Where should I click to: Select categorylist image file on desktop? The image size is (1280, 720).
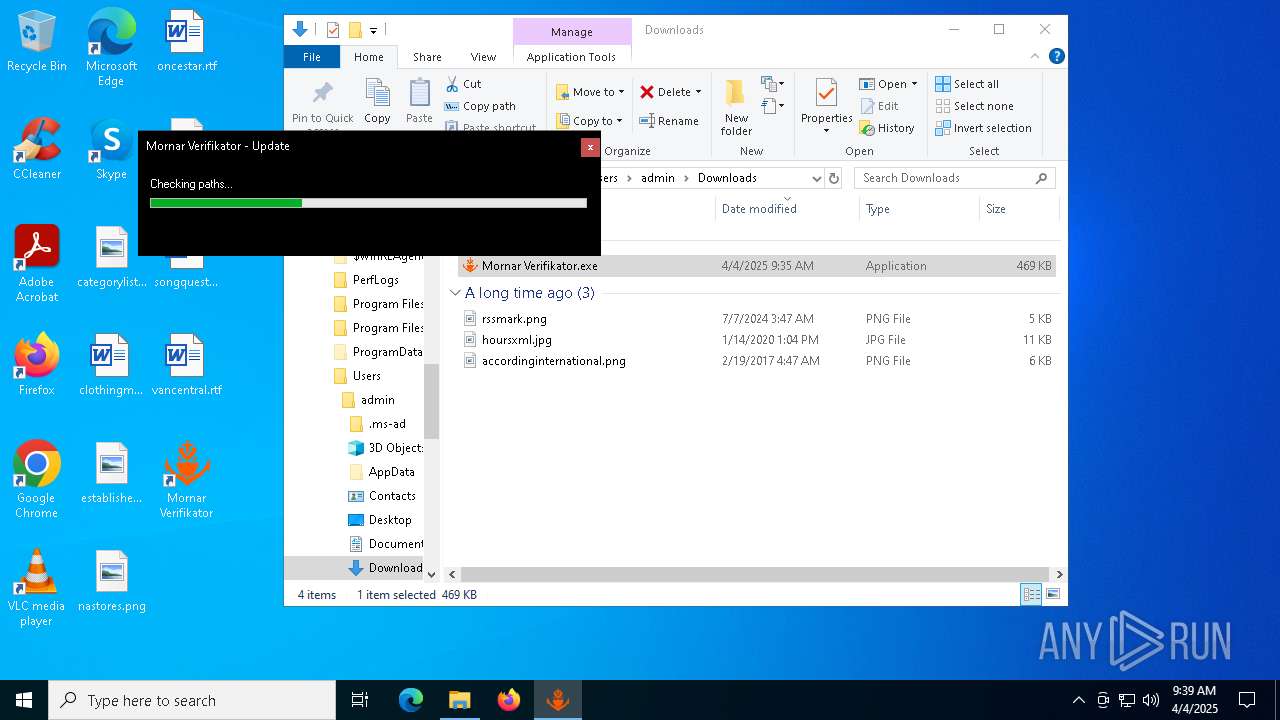click(x=111, y=258)
